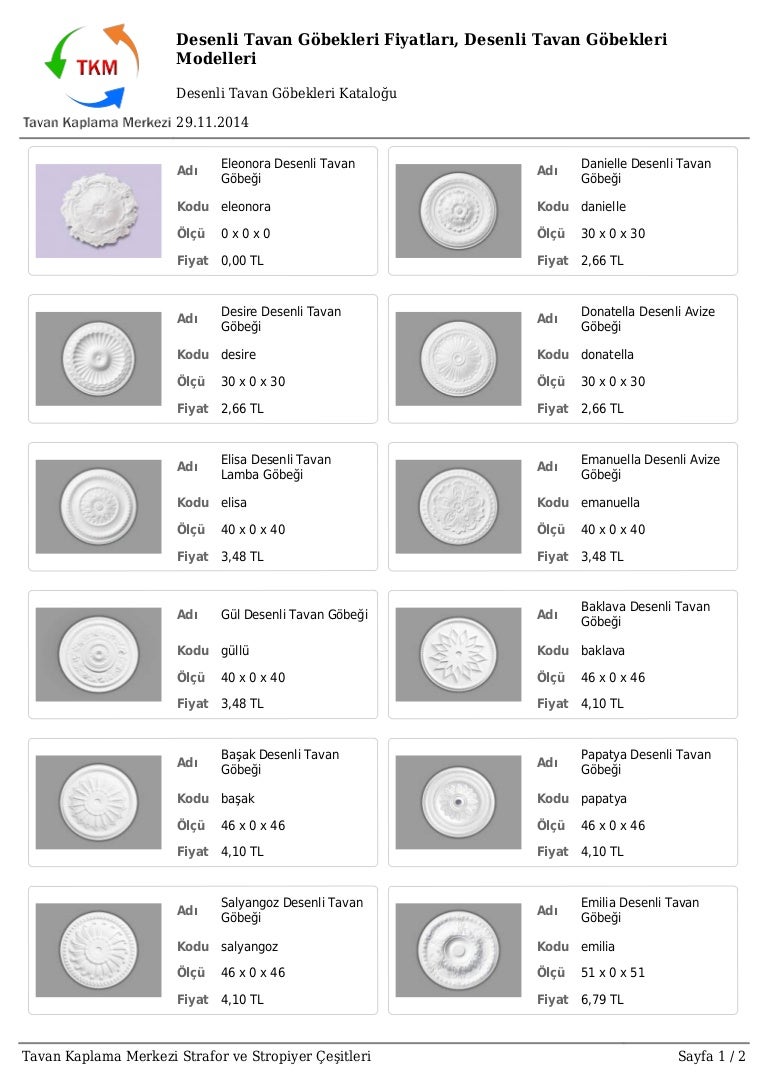Select the Baklava star-pattern rose thumbnail

(x=458, y=654)
